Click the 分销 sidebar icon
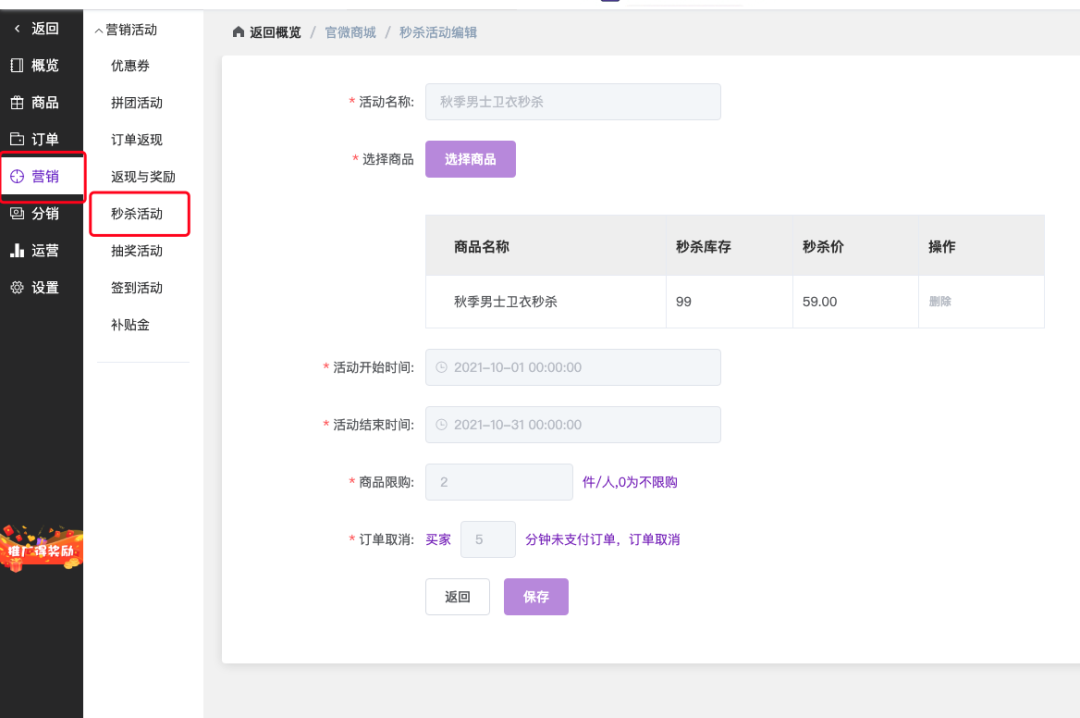Screen dimensions: 1080x718 click(17, 214)
